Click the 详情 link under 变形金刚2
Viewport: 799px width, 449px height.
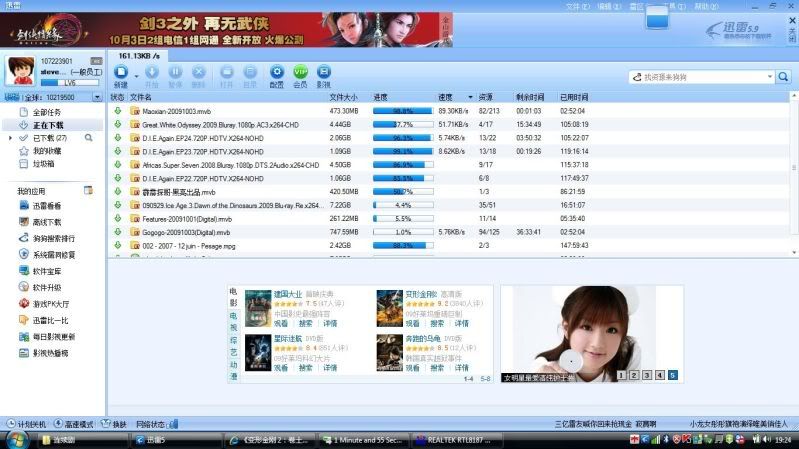461,324
